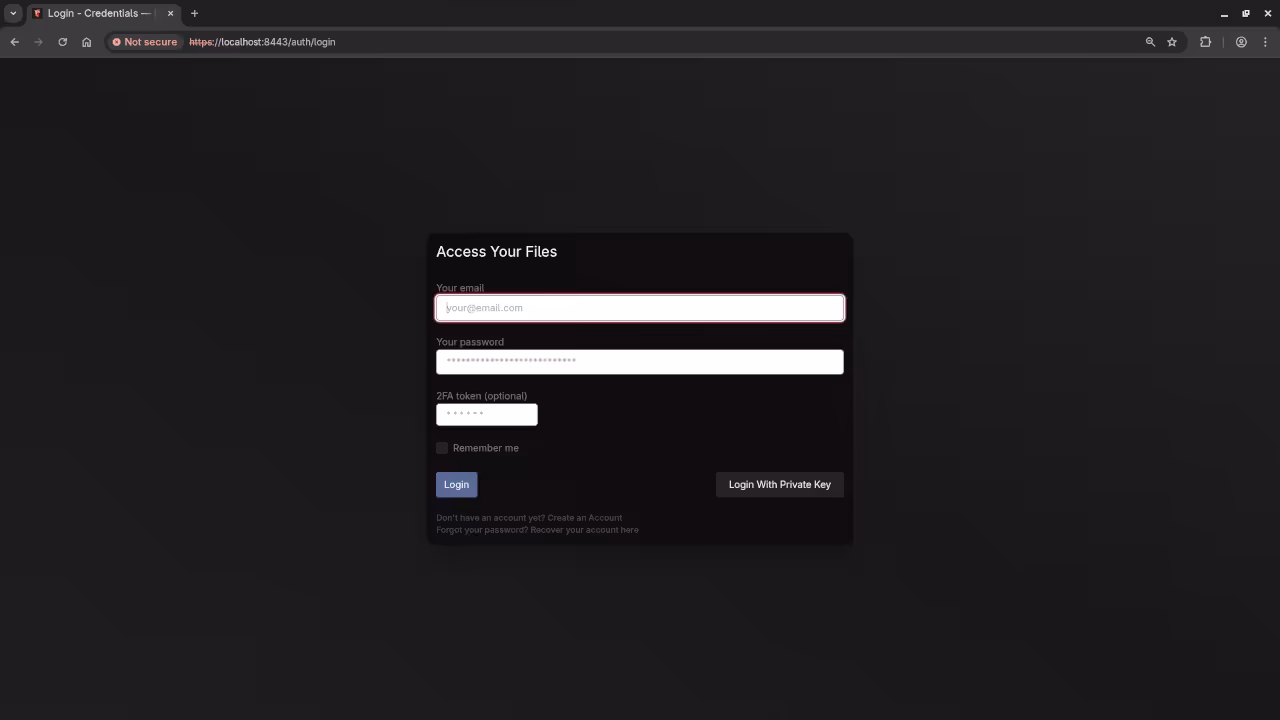Open the zoom/search in page tool

click(x=1150, y=42)
